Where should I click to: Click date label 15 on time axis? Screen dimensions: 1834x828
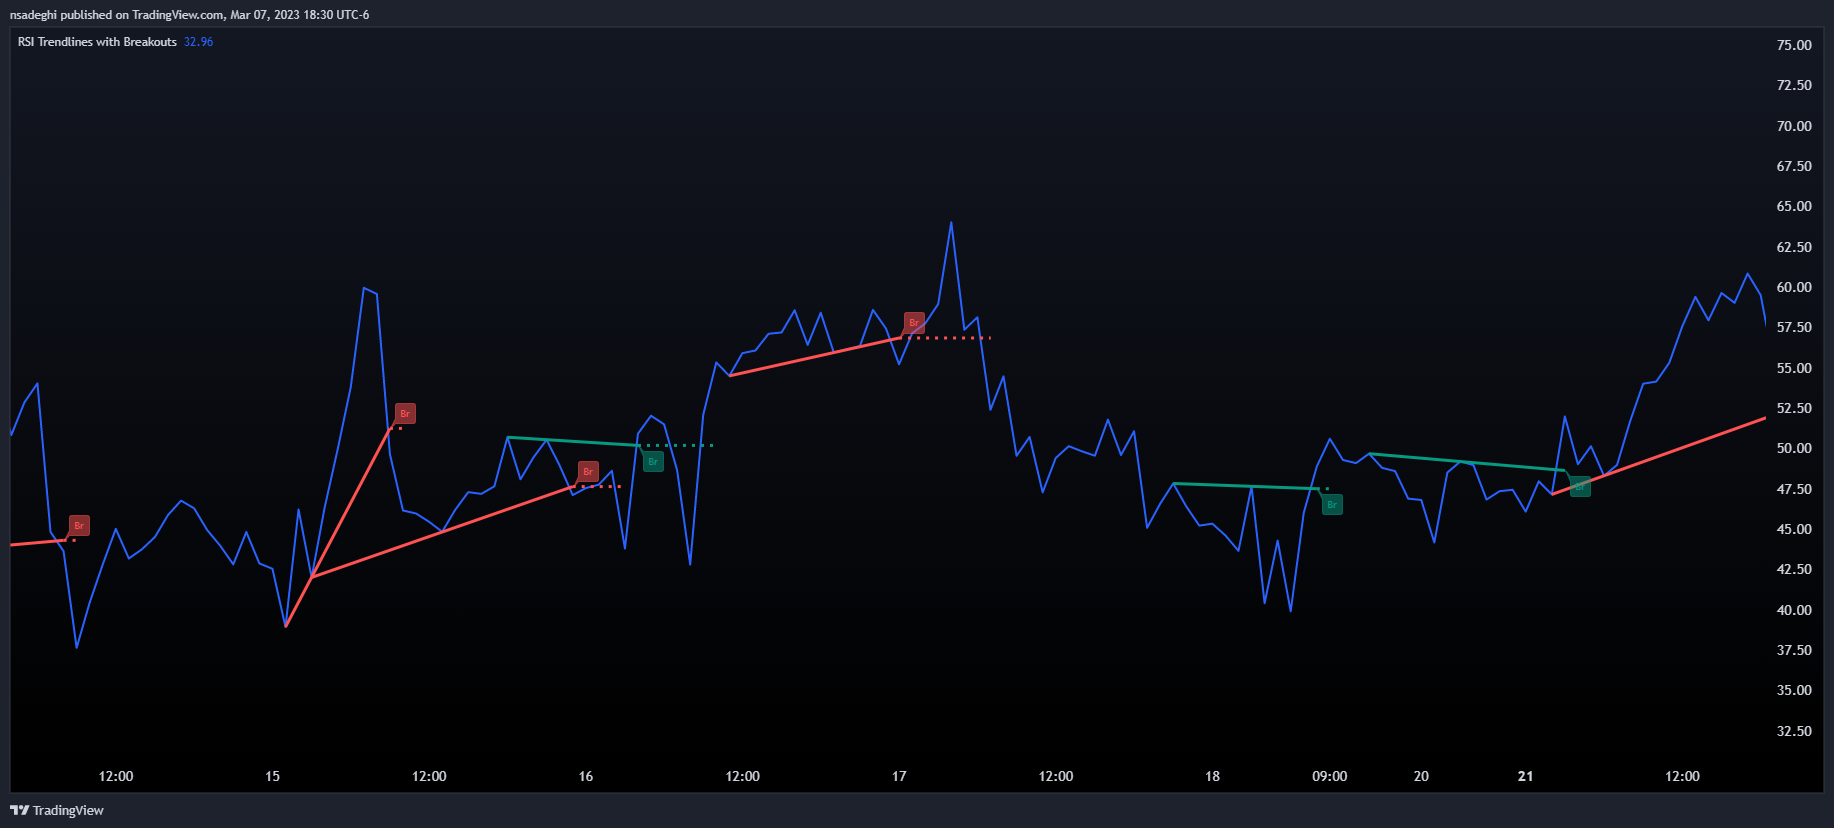[x=273, y=776]
